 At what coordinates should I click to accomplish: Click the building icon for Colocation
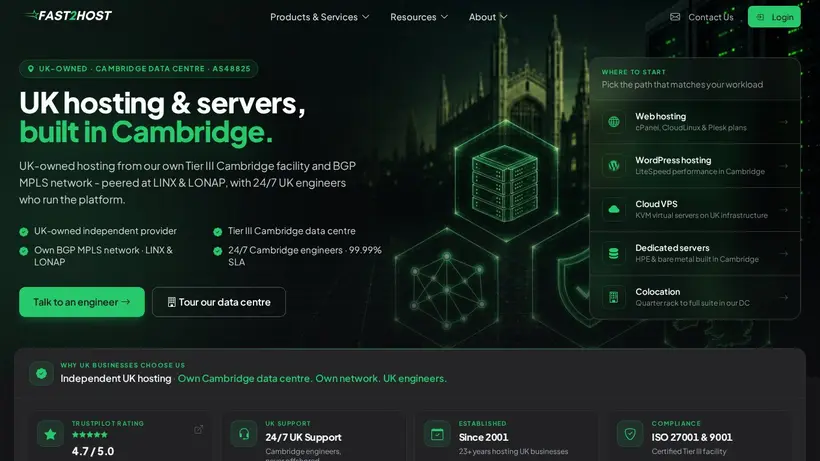point(614,297)
